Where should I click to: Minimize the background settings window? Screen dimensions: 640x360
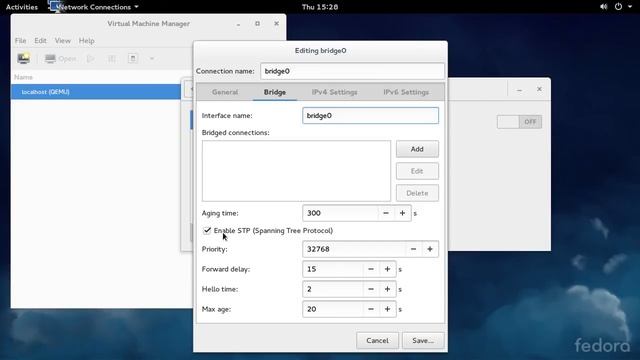click(519, 89)
